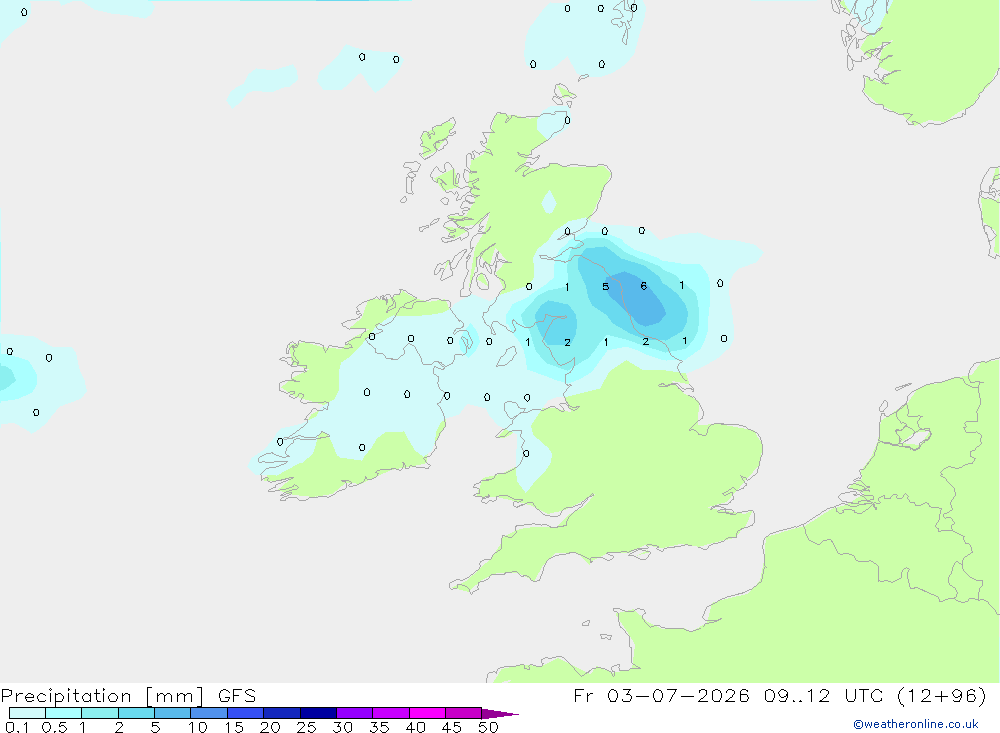This screenshot has height=733, width=1000.
Task: Pick the 40–45 mm magenta legend swatch
Action: click(427, 713)
